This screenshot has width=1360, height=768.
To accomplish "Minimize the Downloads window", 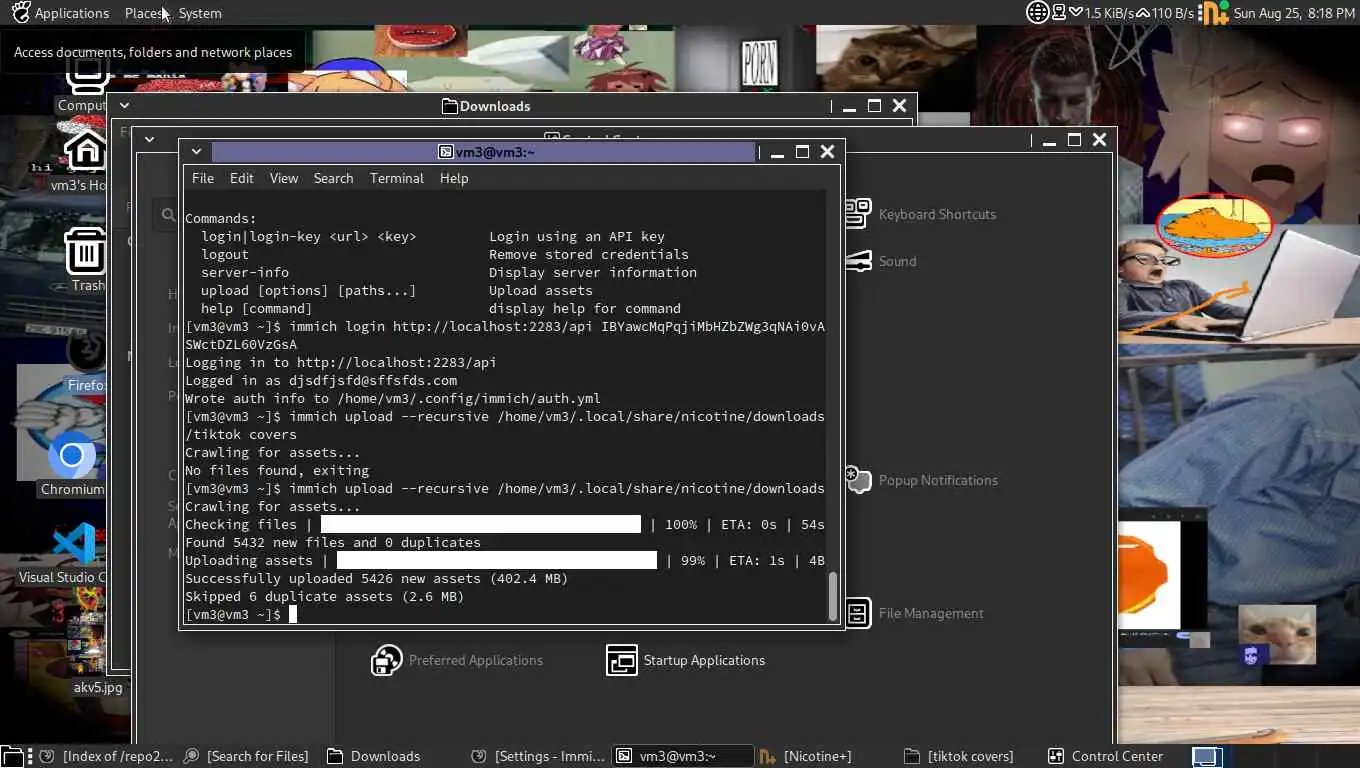I will pos(849,106).
